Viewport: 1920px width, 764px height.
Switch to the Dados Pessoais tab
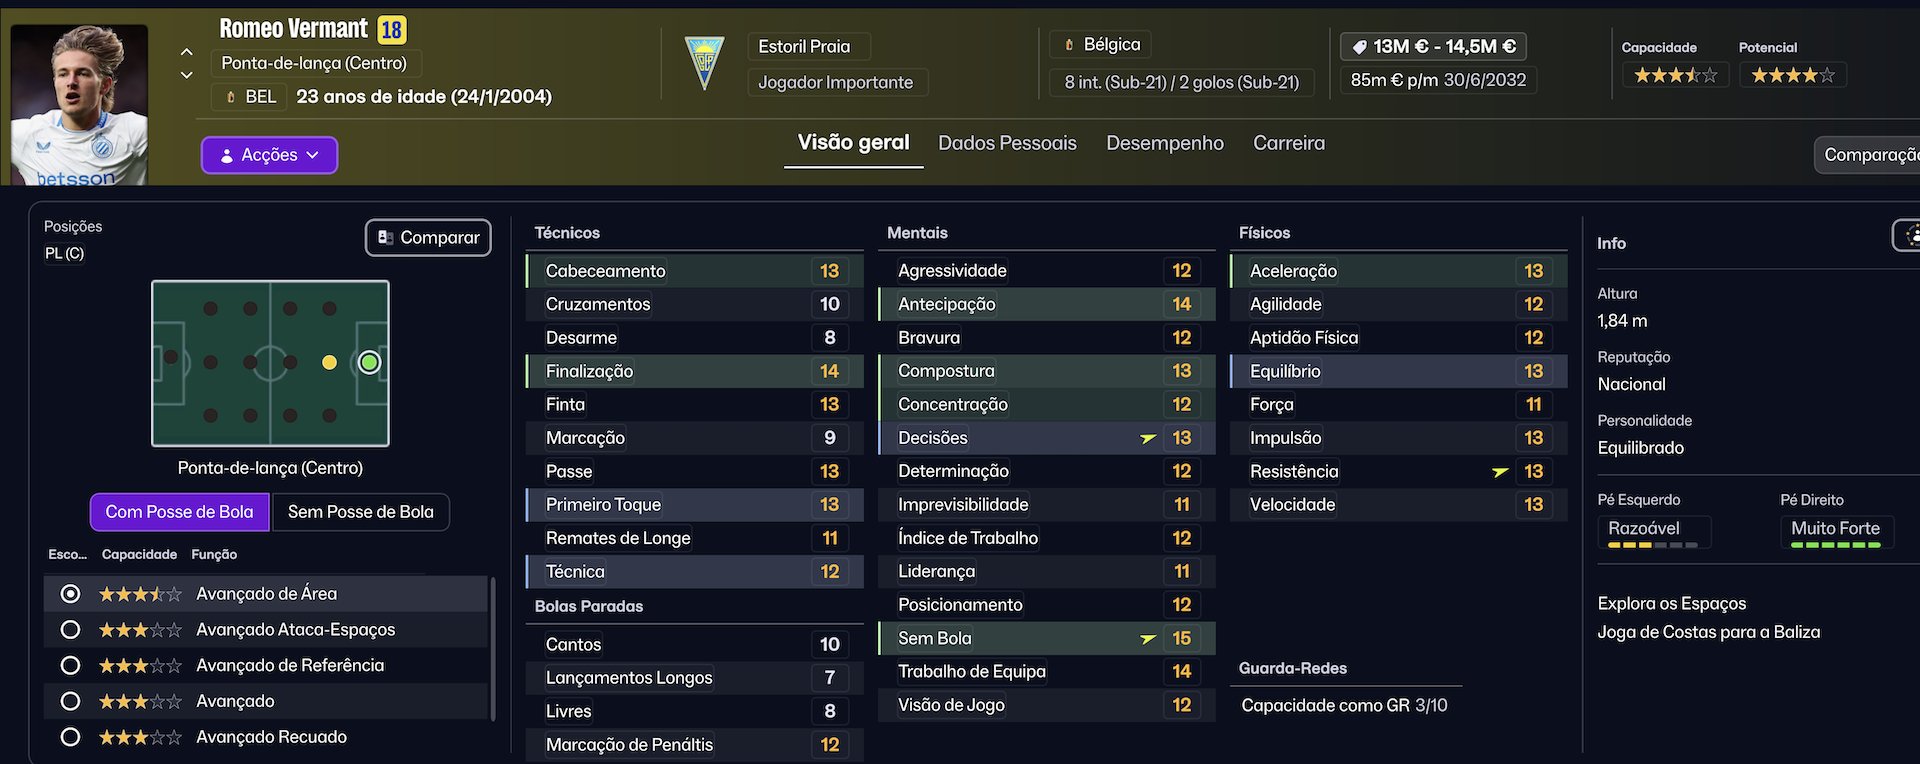click(1007, 143)
